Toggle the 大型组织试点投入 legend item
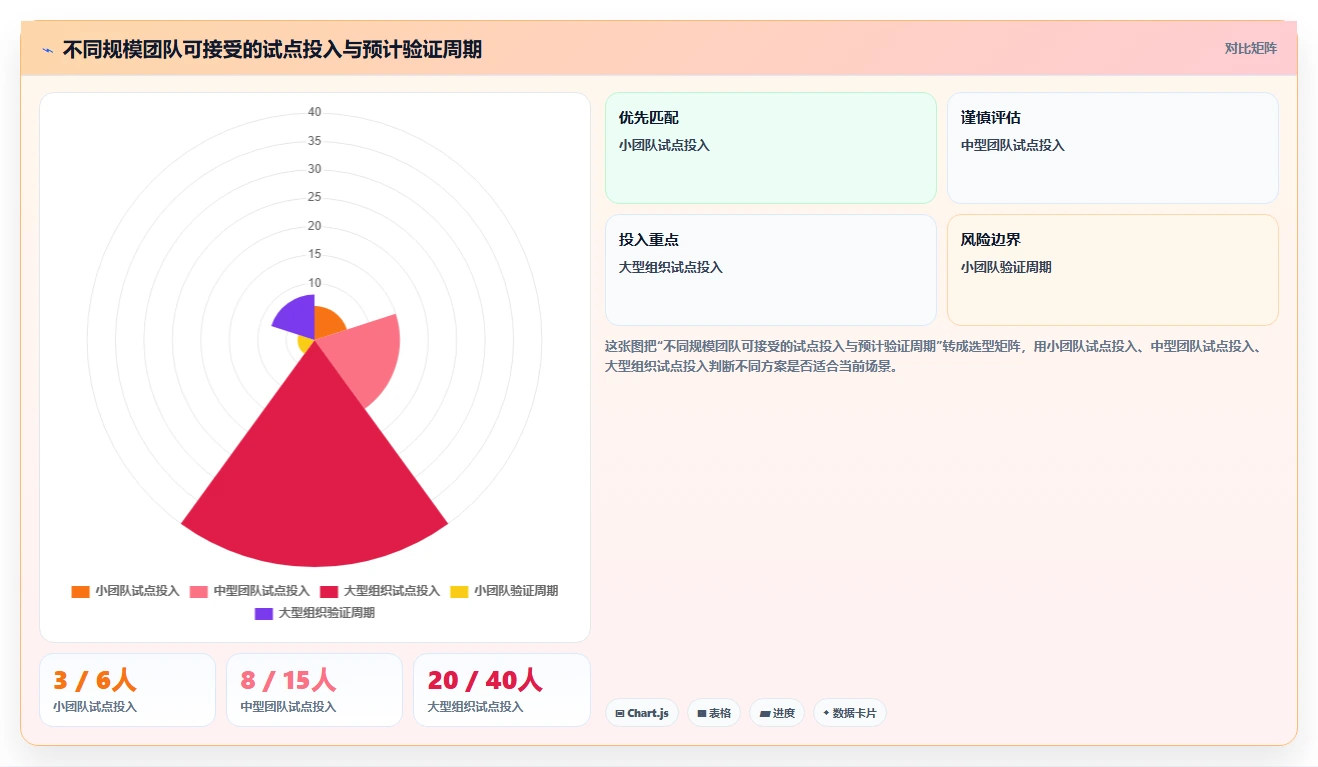 [x=380, y=591]
